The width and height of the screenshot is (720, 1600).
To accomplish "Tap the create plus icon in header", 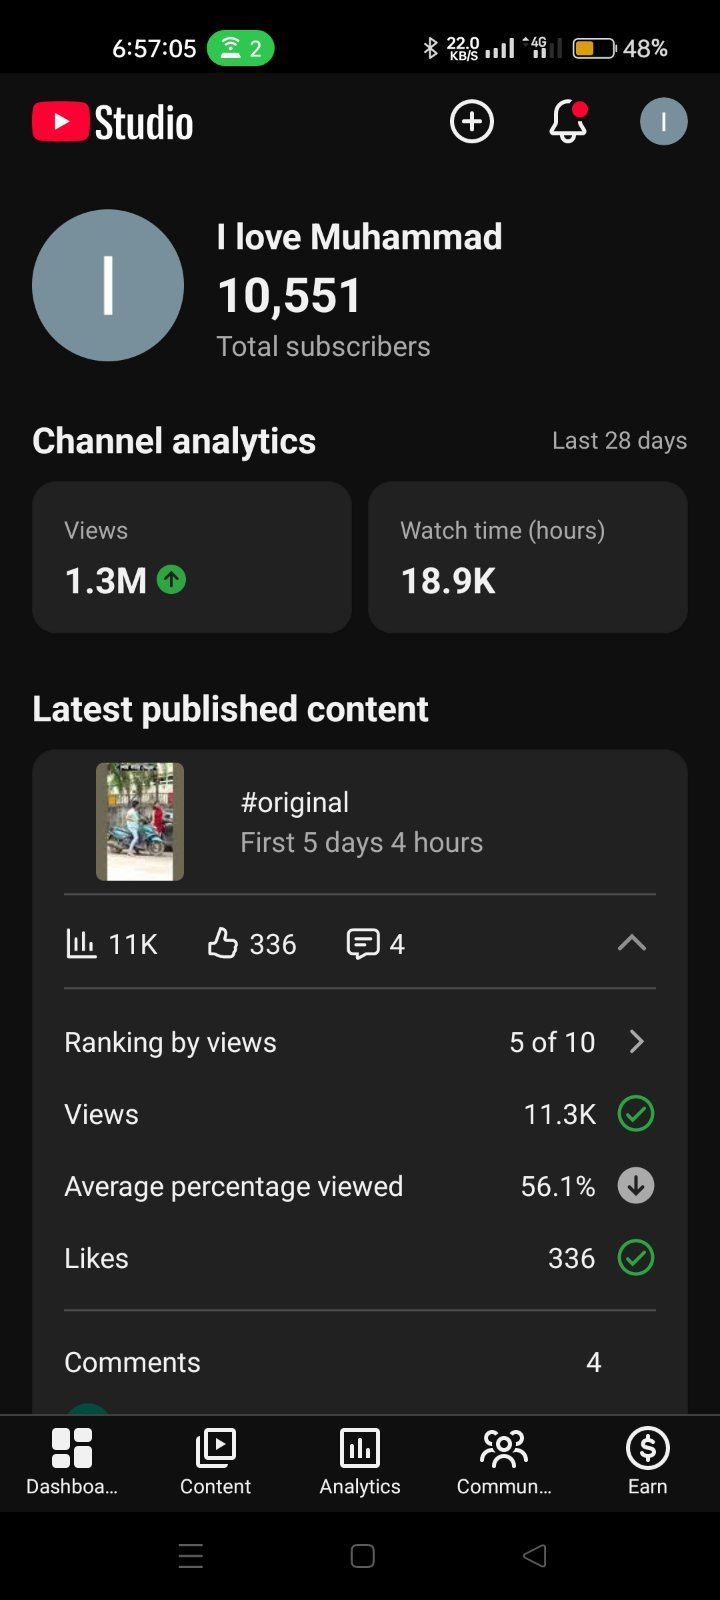I will point(472,122).
